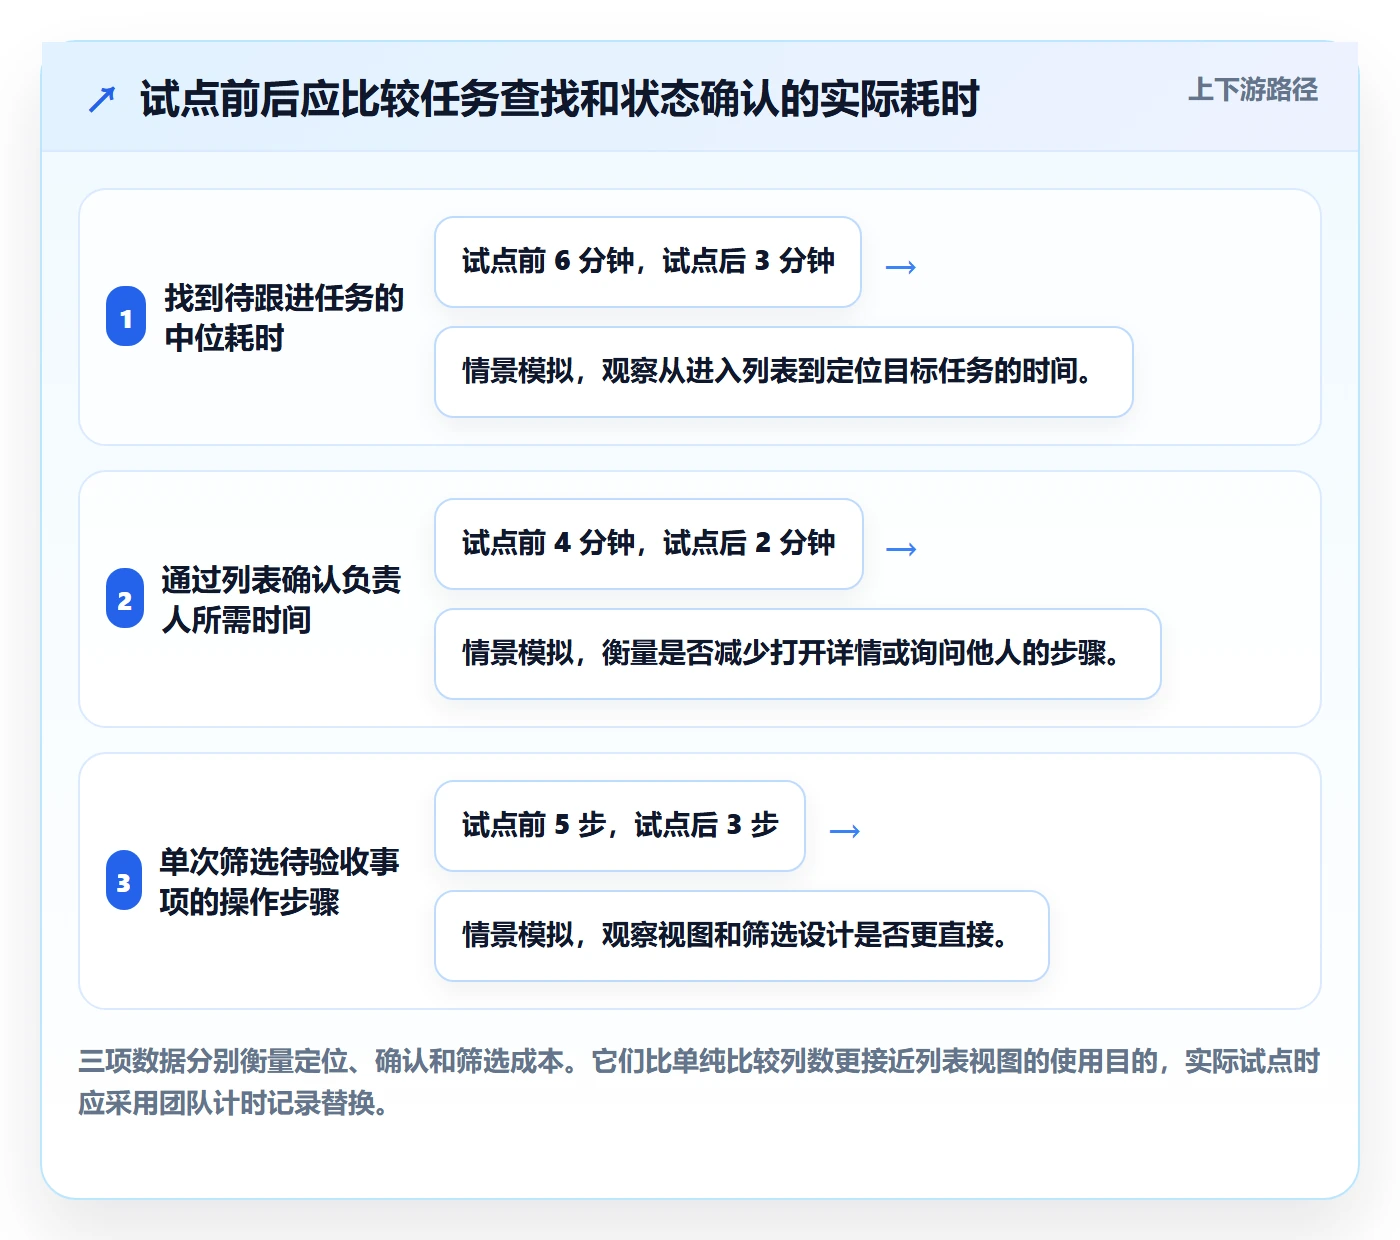
Task: Select the 试点前 4 分钟,试点后 2 分钟 chip
Action: [649, 544]
